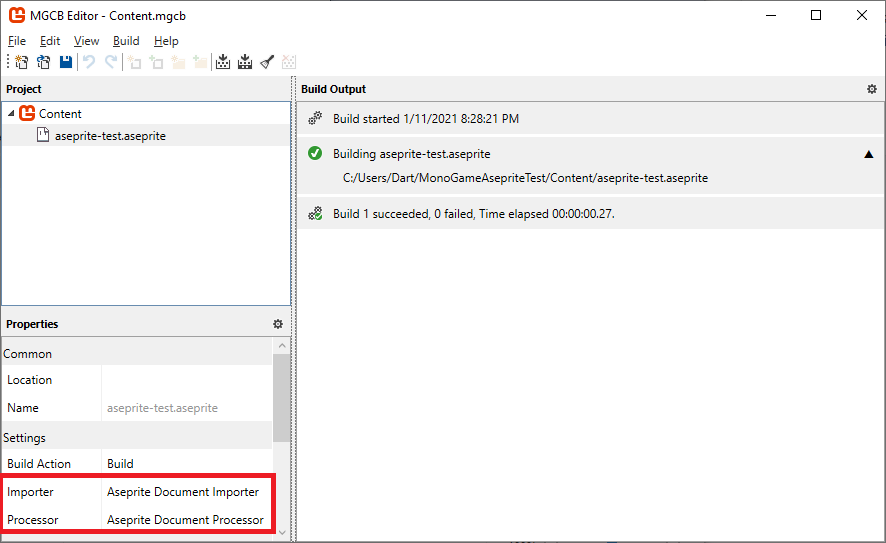Click the Processor property label
886x543 pixels.
33,519
